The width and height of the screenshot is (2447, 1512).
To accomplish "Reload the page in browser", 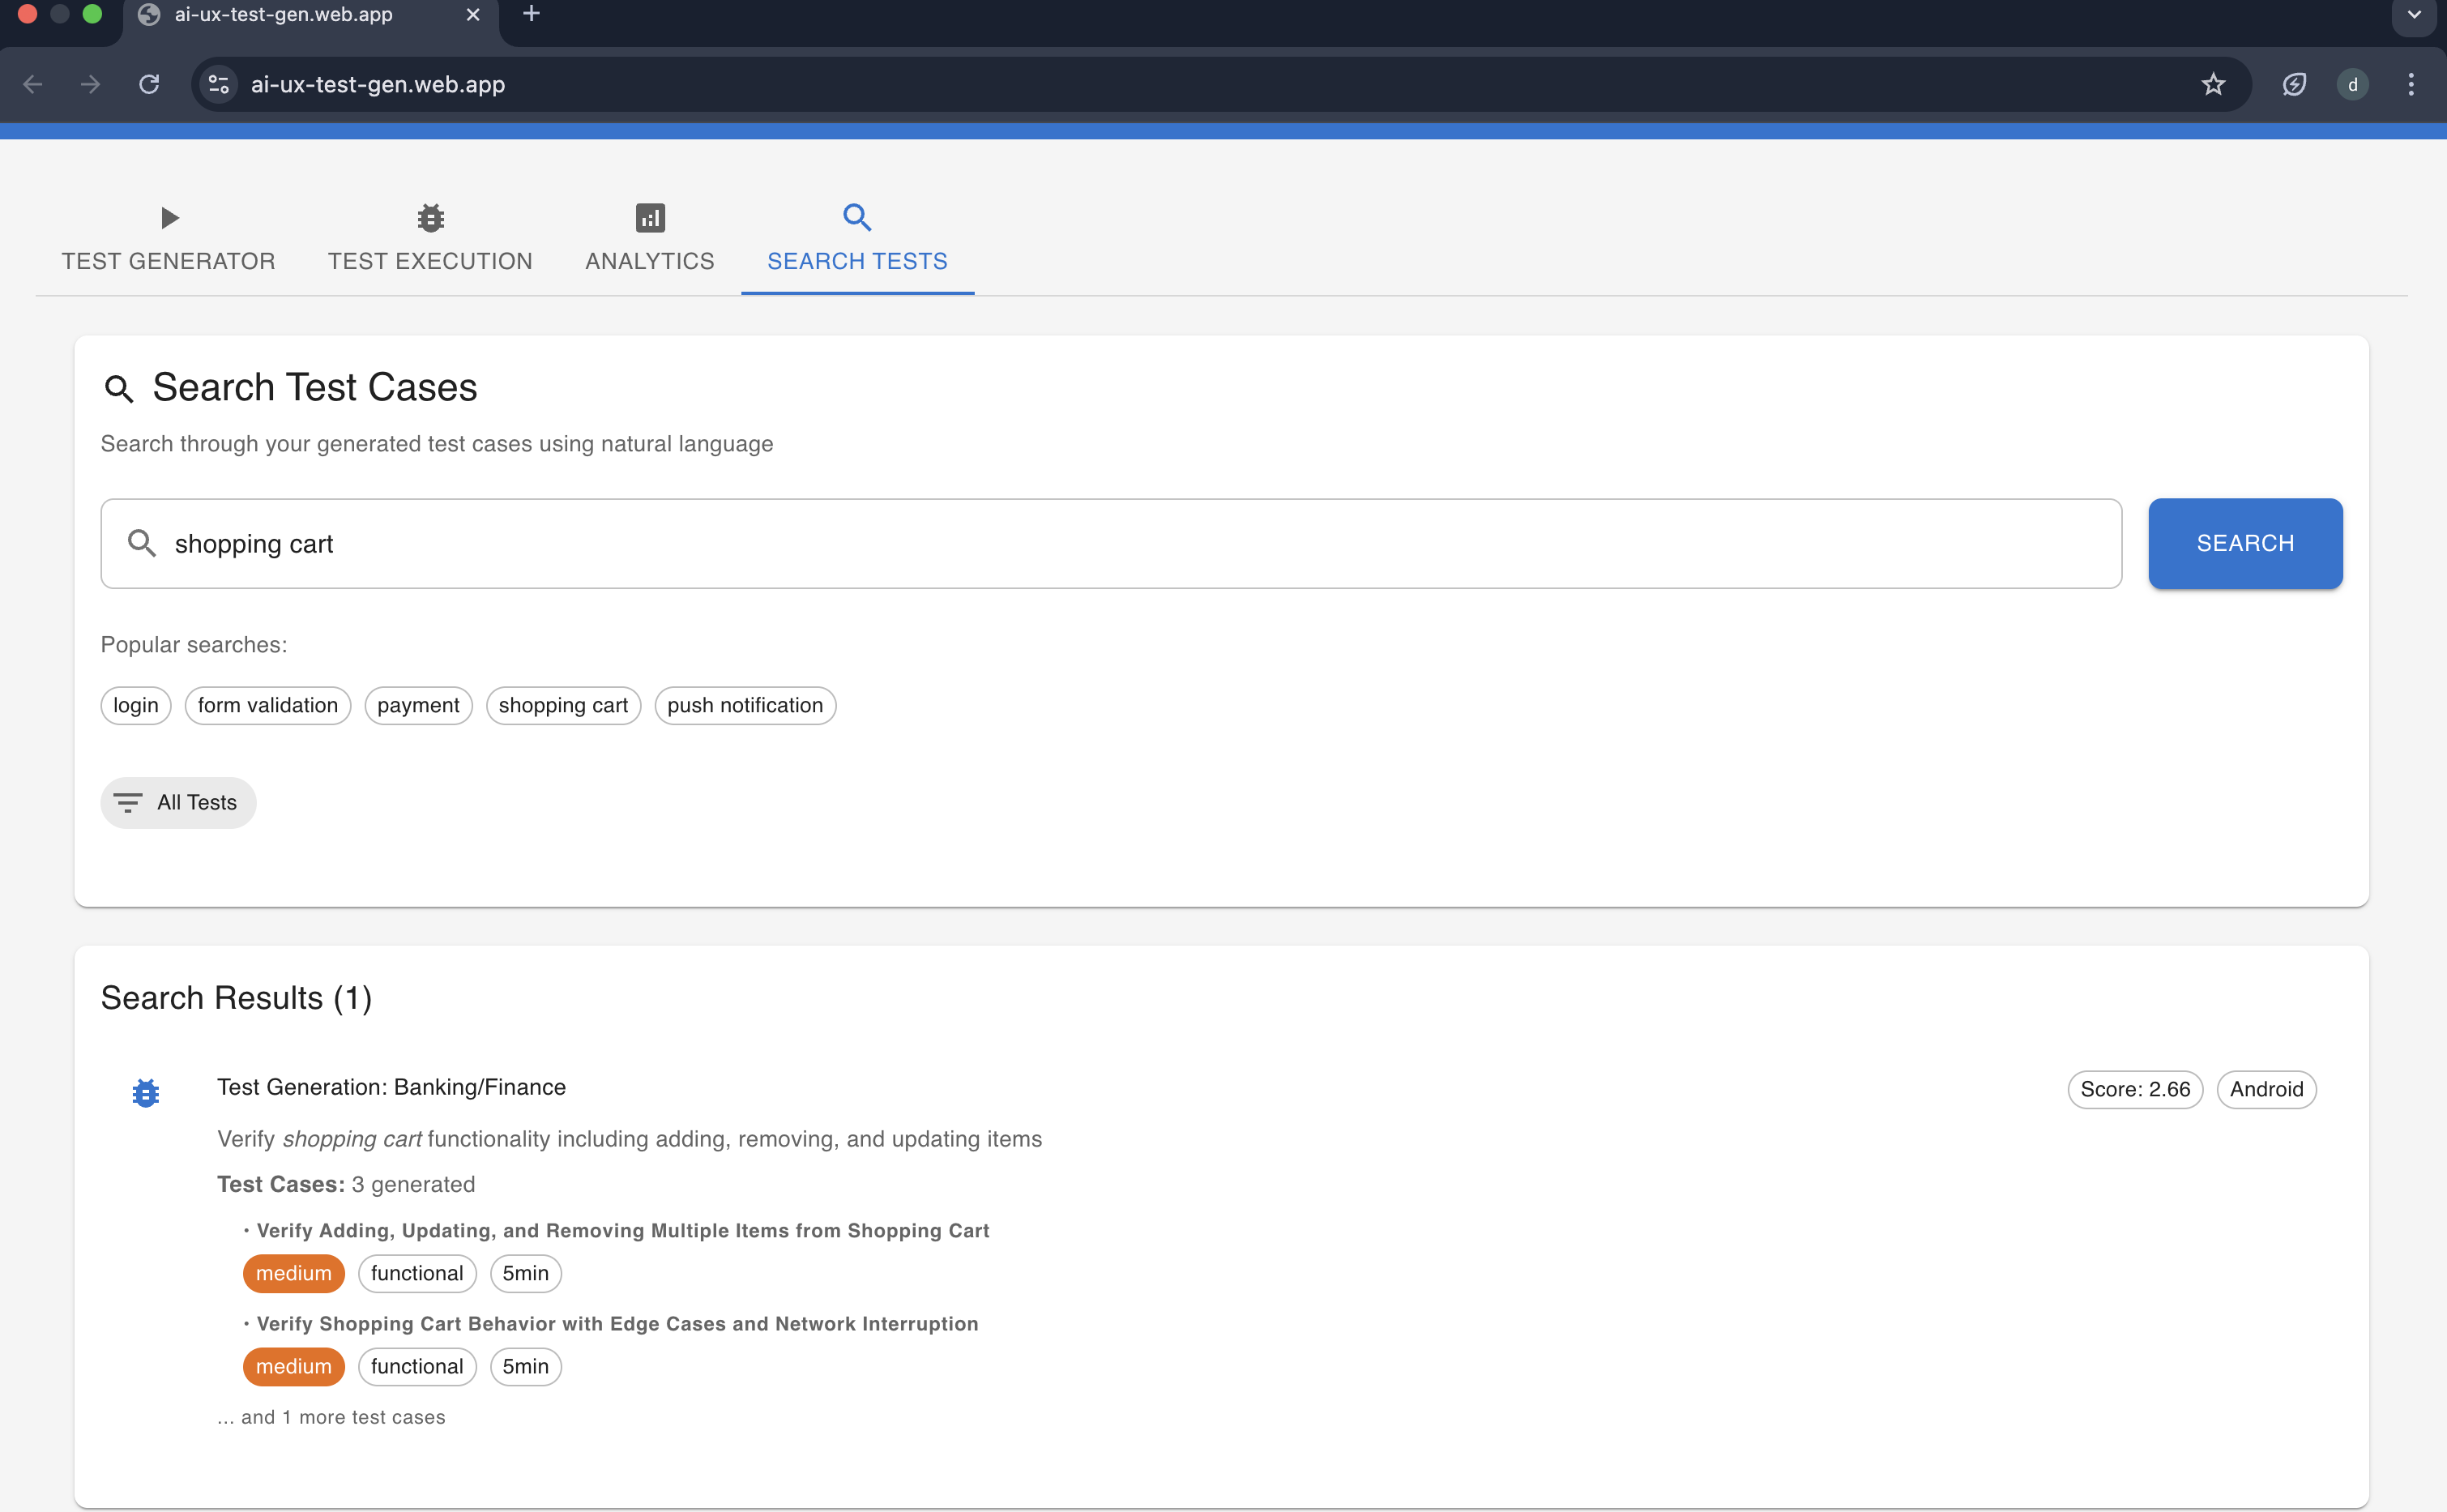I will pyautogui.click(x=149, y=84).
